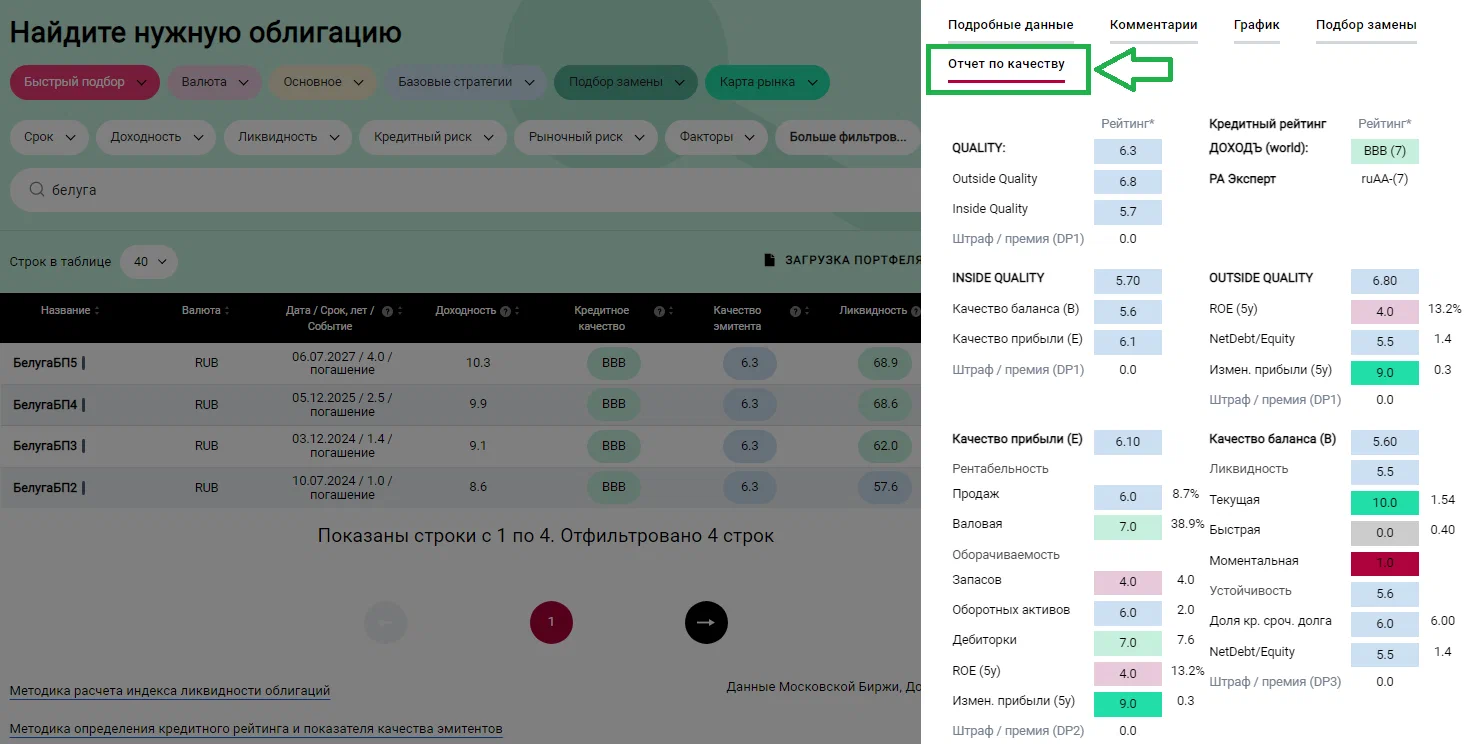Open rows-per-page dropdown showing 40
This screenshot has width=1478, height=744.
click(x=149, y=262)
